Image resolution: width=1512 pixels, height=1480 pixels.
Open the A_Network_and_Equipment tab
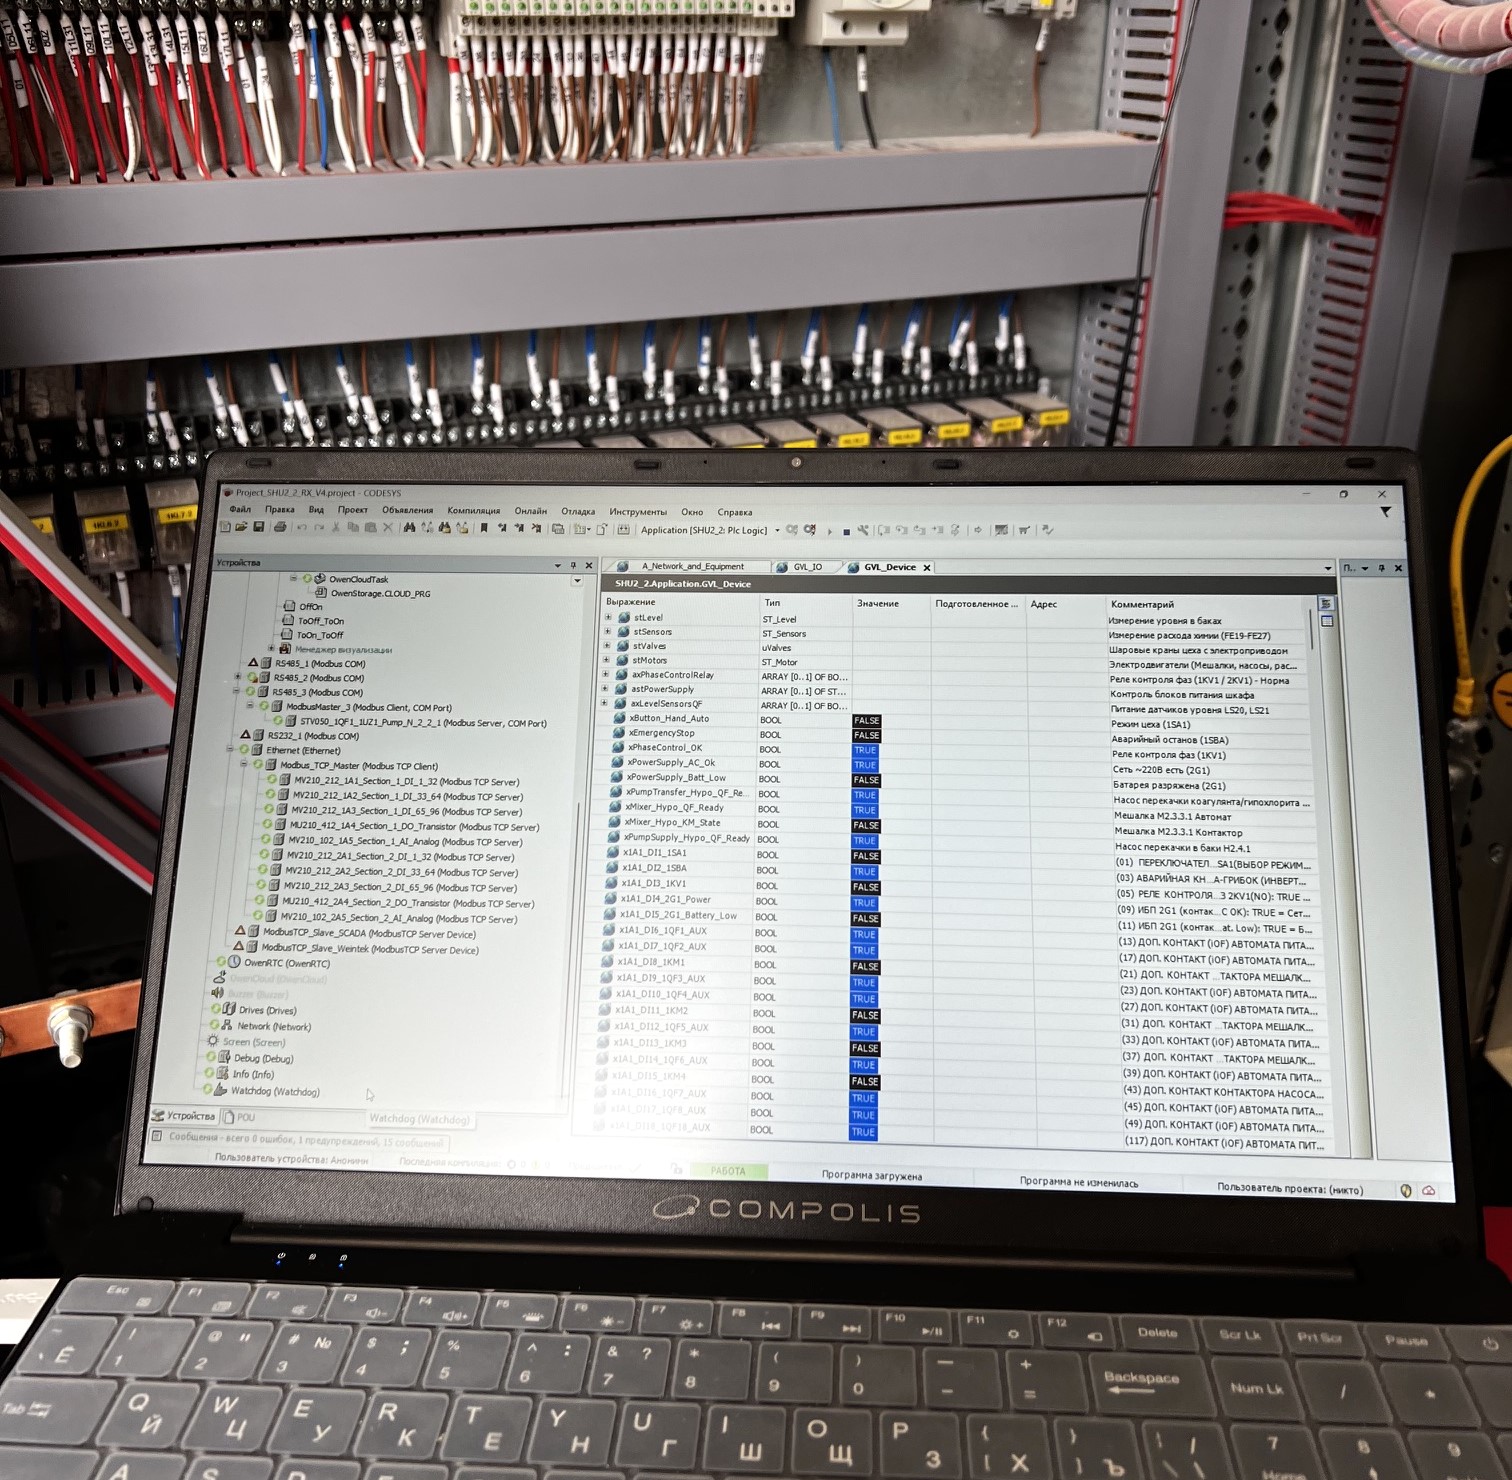[692, 566]
